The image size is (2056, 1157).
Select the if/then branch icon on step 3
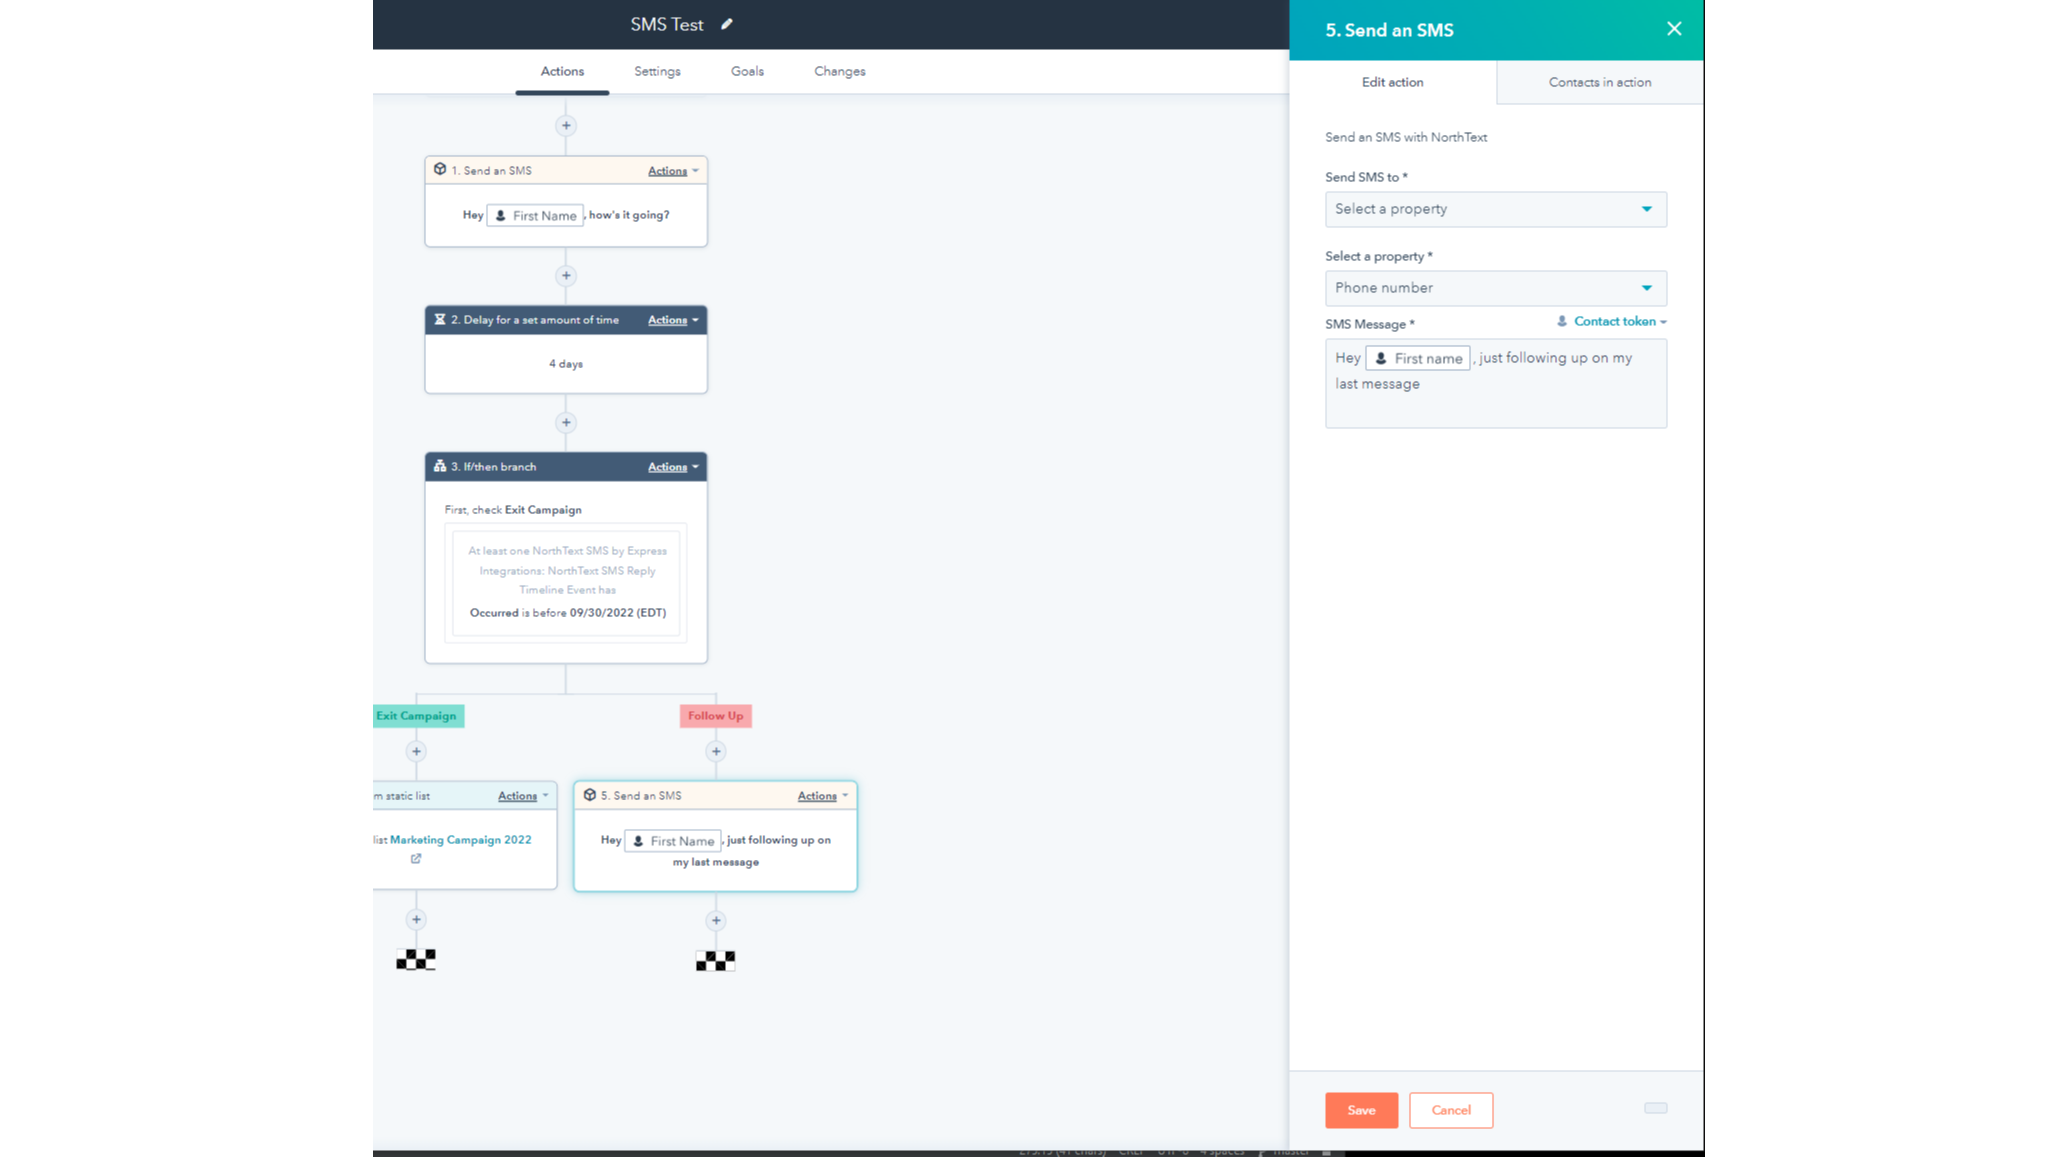pyautogui.click(x=441, y=466)
